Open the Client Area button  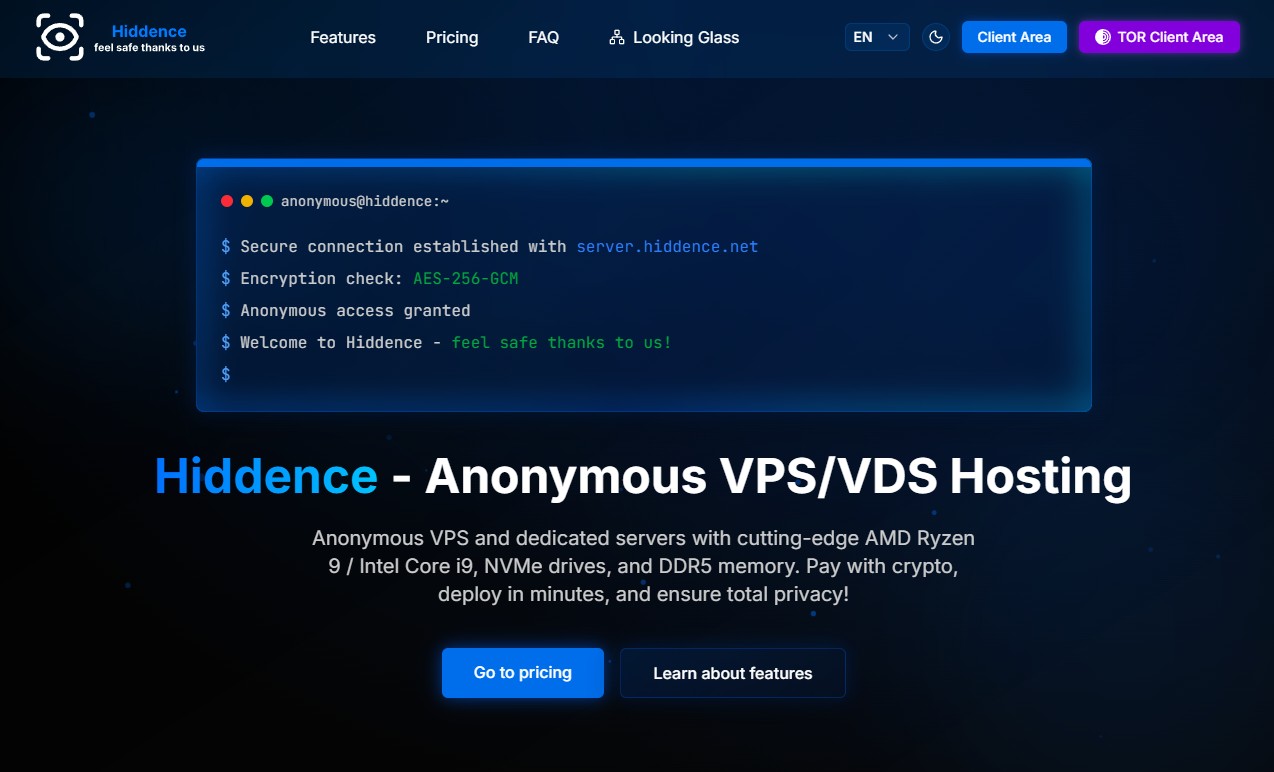click(x=1014, y=37)
